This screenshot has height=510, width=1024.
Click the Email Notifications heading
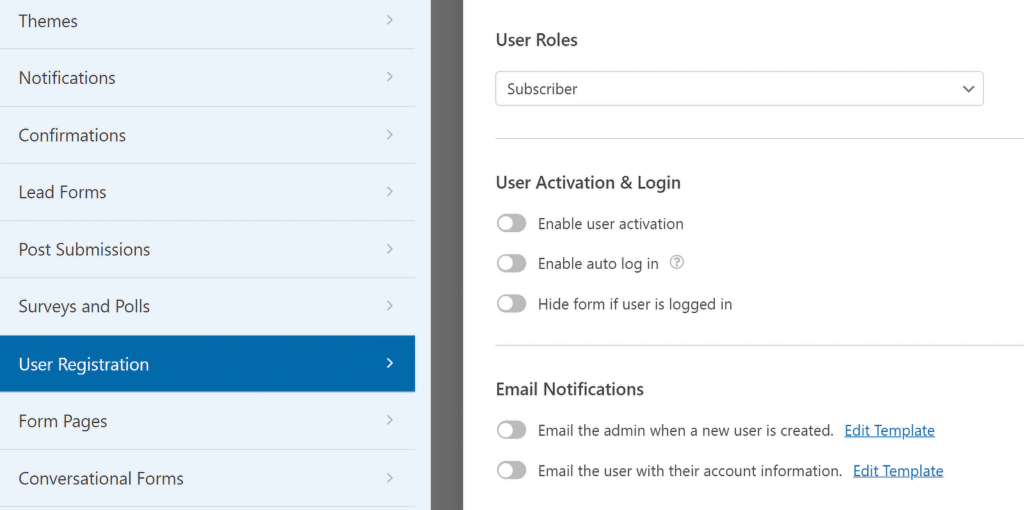coord(569,389)
